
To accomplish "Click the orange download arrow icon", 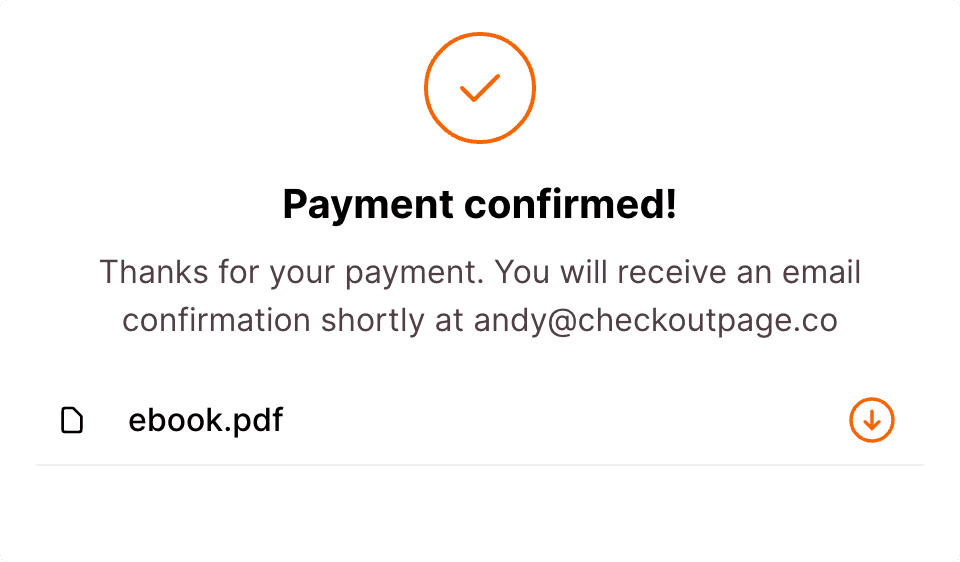I will point(871,420).
